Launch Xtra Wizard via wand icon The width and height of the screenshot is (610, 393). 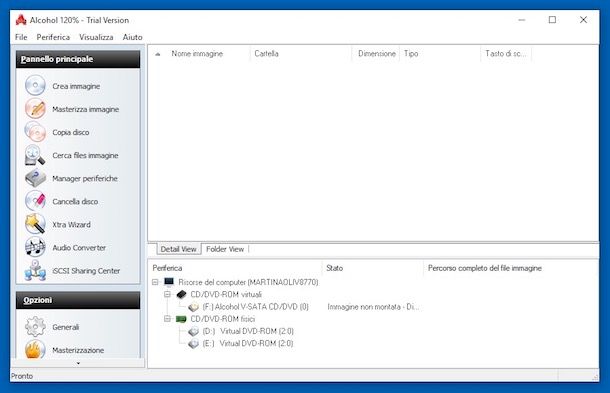coord(35,224)
